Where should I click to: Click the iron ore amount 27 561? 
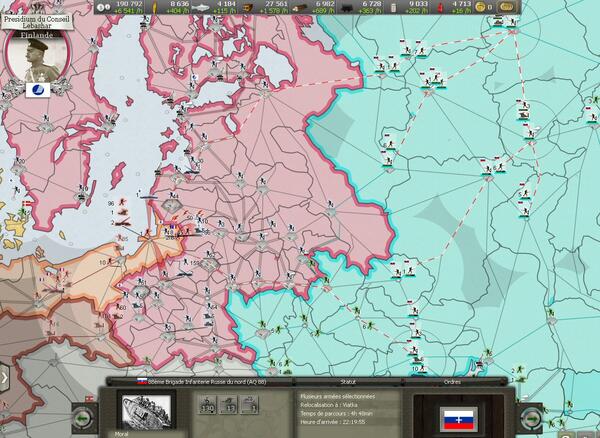[276, 4]
